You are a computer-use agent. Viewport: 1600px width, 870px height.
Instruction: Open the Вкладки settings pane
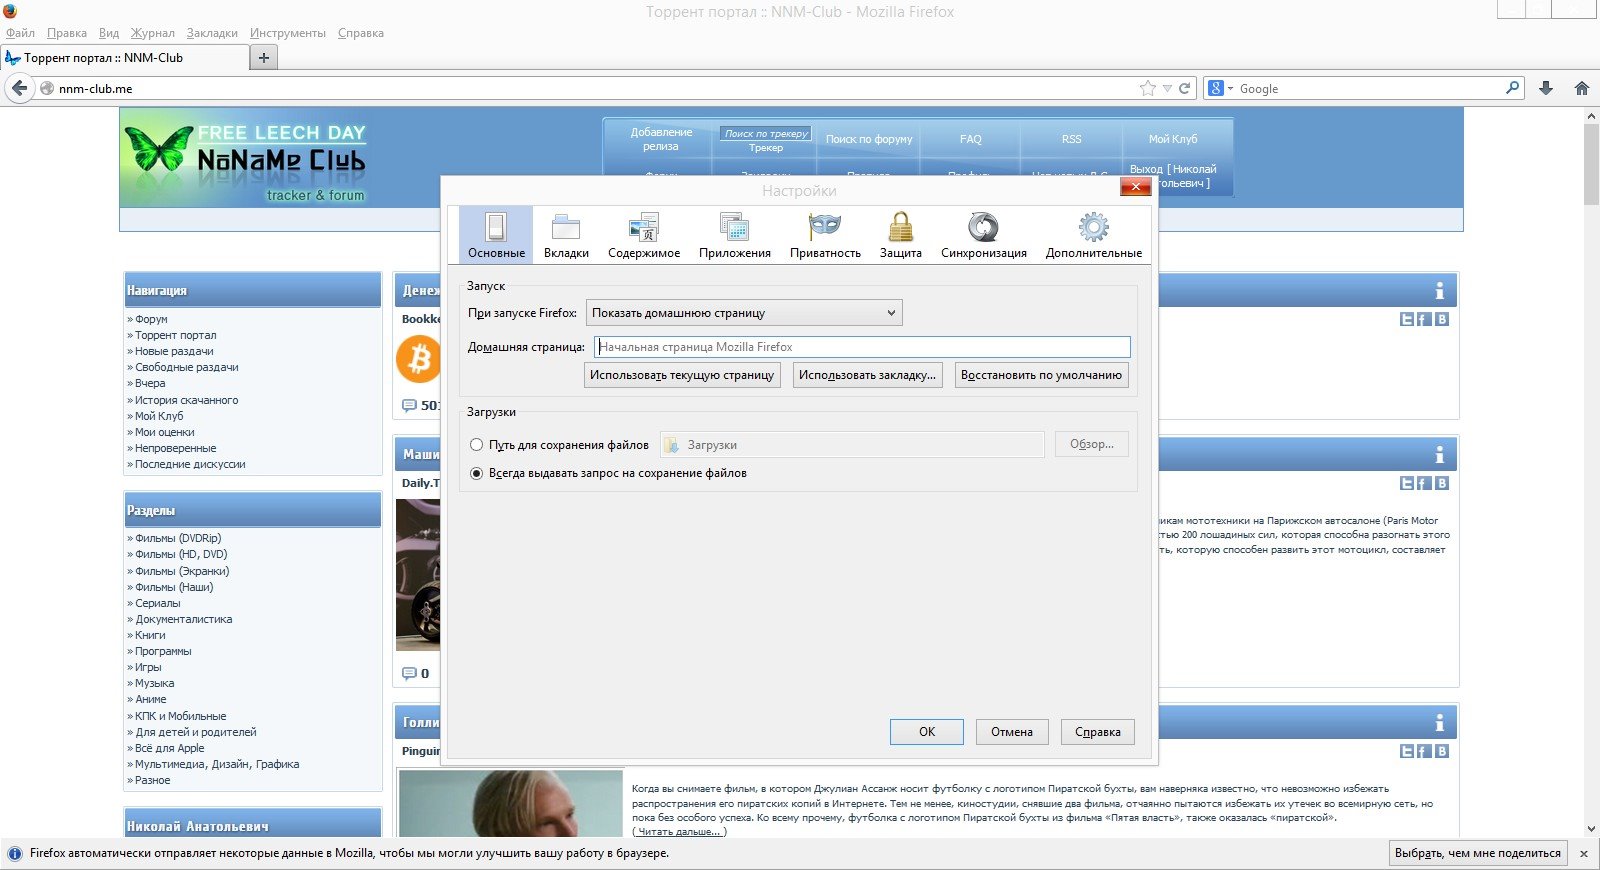coord(566,234)
